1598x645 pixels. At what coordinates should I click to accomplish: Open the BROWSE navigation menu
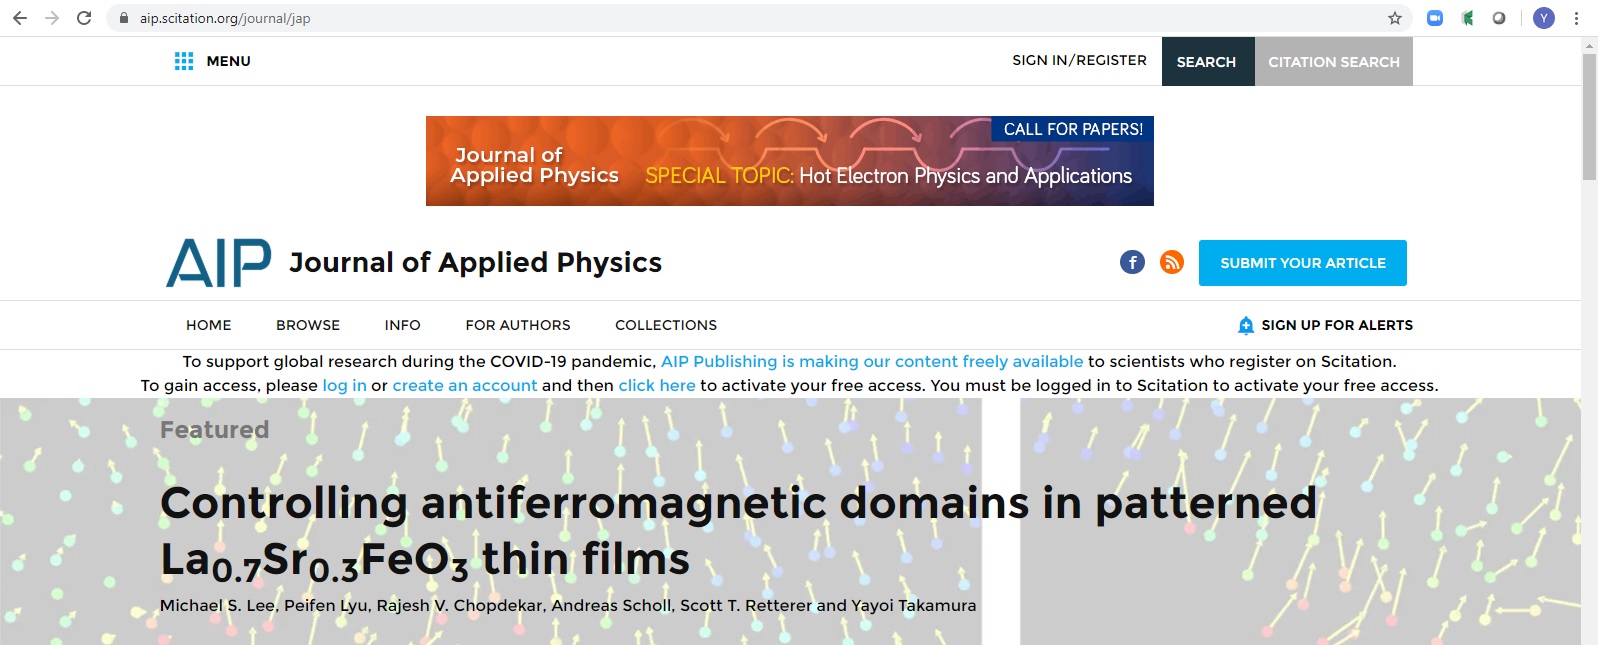308,325
